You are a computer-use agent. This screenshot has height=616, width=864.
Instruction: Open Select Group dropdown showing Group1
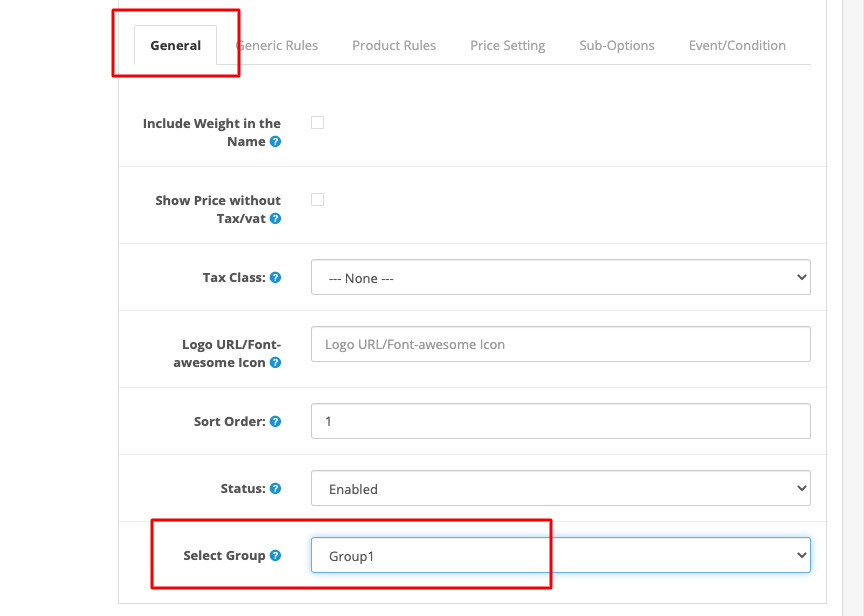coord(560,555)
